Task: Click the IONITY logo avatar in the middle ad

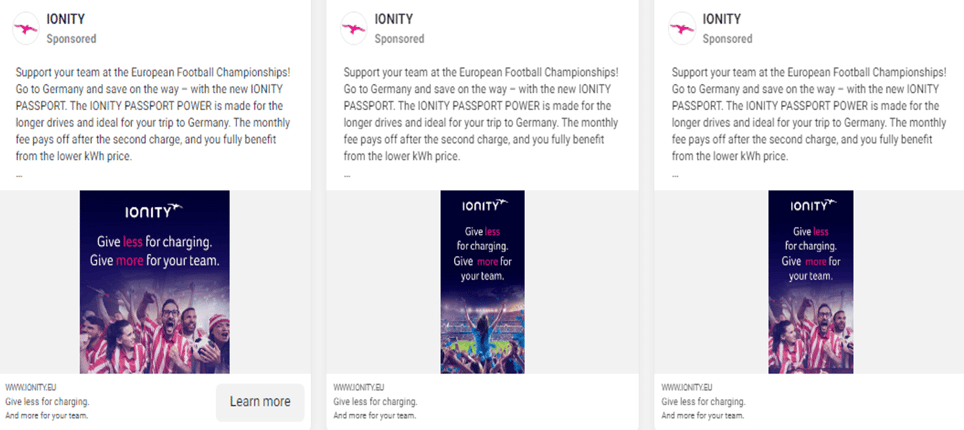Action: (355, 28)
